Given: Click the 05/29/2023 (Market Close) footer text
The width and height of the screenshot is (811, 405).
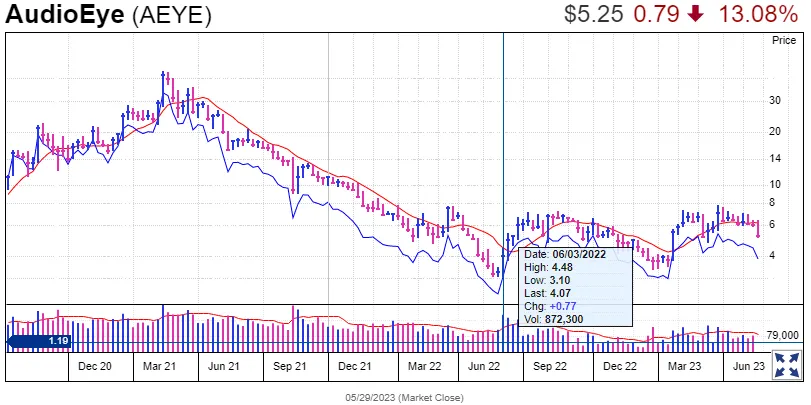Looking at the screenshot, I should click(x=405, y=398).
